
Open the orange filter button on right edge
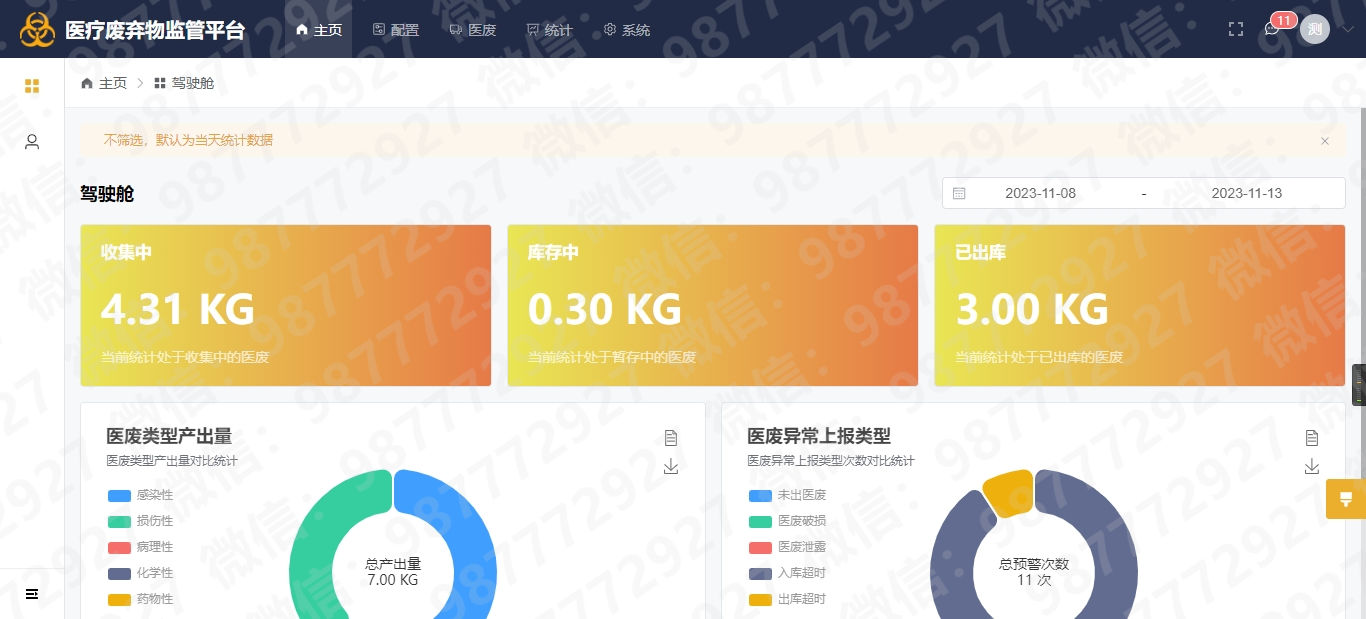click(x=1345, y=498)
